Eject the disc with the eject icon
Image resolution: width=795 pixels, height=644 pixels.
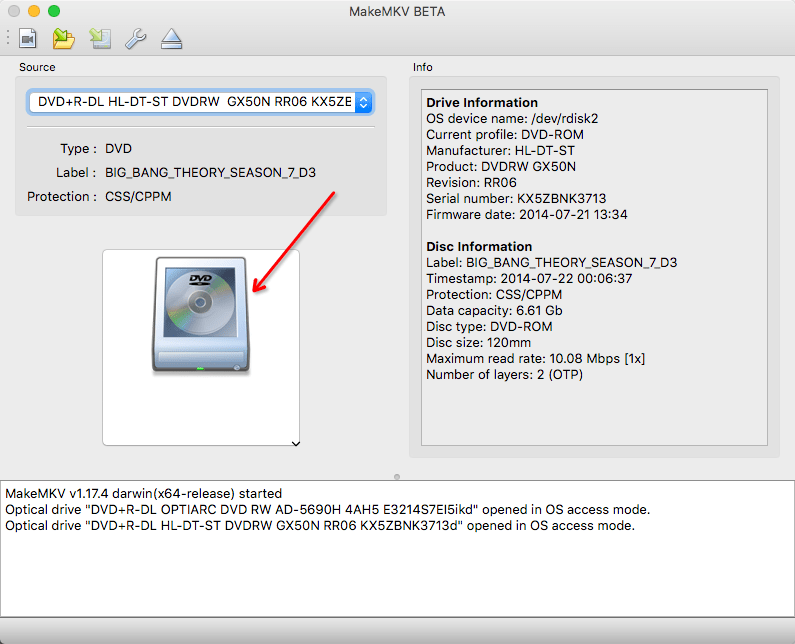(171, 39)
